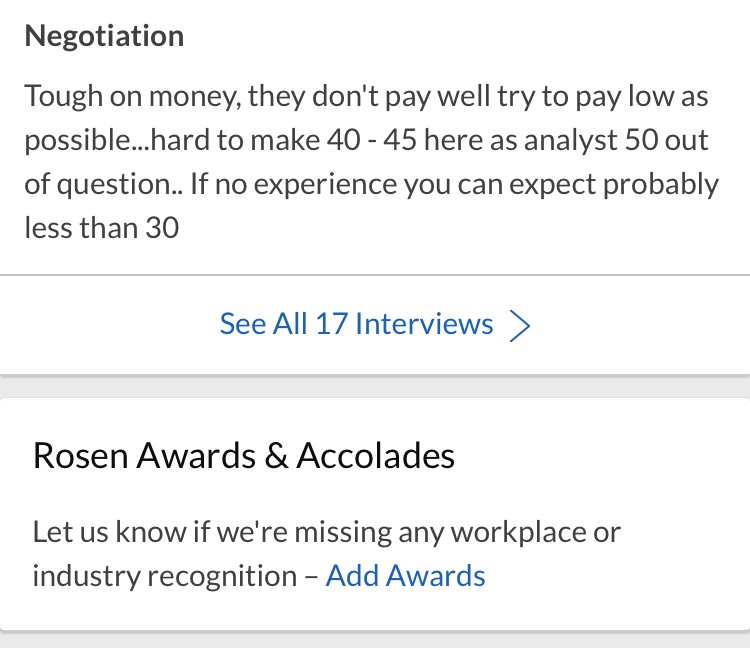
Task: Click the Rosen Awards & Accolades heading
Action: click(244, 456)
